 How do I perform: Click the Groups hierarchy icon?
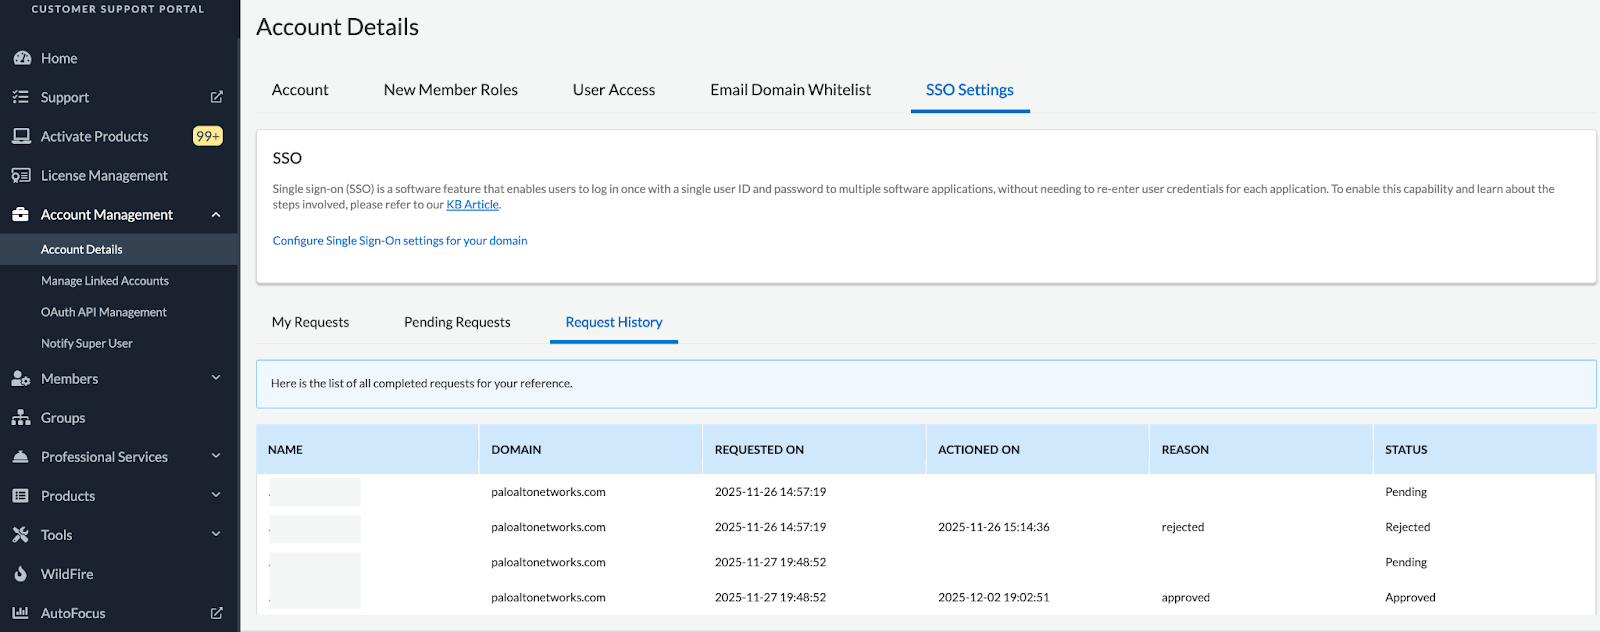[x=21, y=418]
